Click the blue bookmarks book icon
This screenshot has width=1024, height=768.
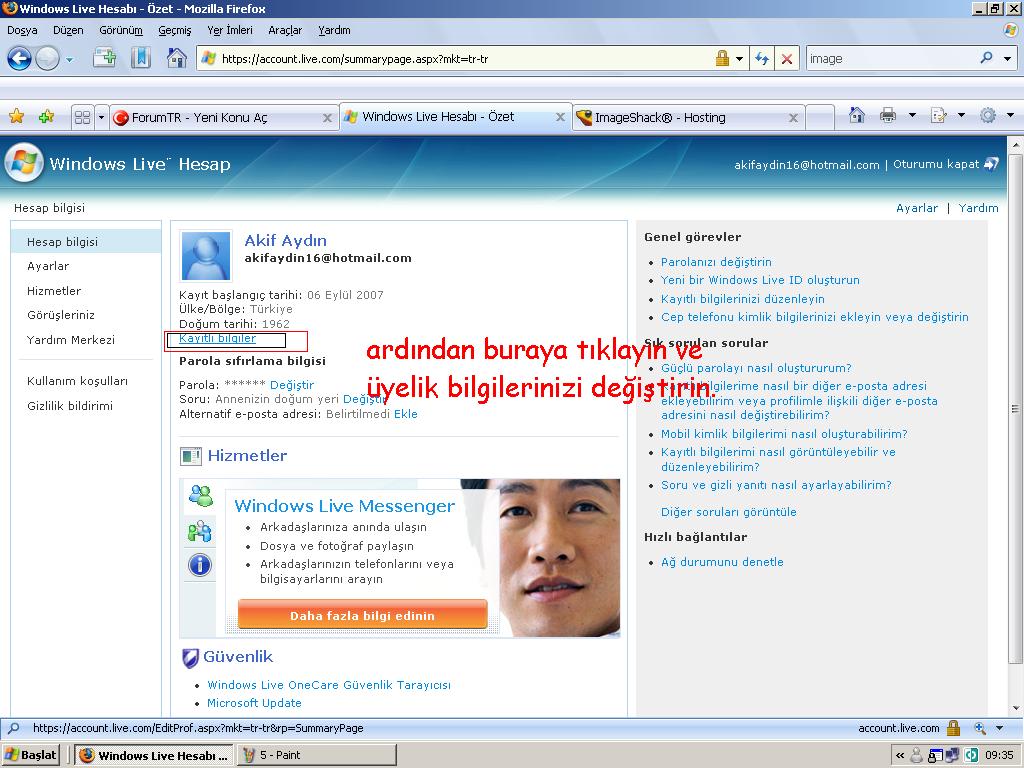tap(140, 58)
